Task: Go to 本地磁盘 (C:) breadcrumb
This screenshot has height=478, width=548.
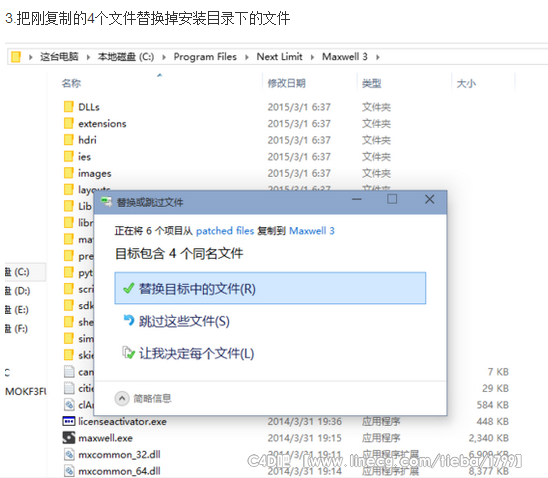Action: [x=126, y=57]
